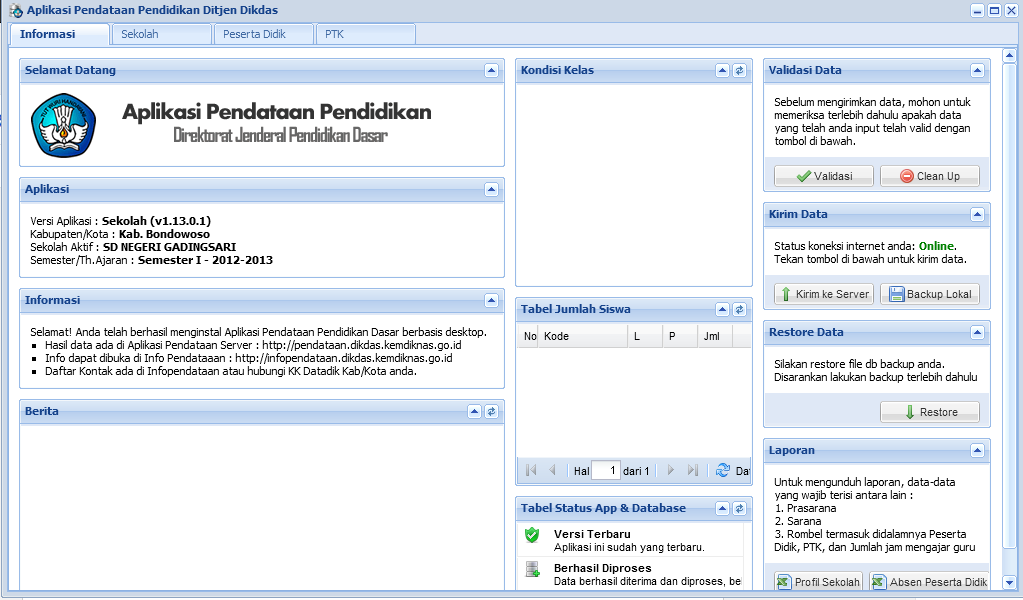Click the Versi Terbaru status row
The image size is (1023, 600).
(631, 541)
